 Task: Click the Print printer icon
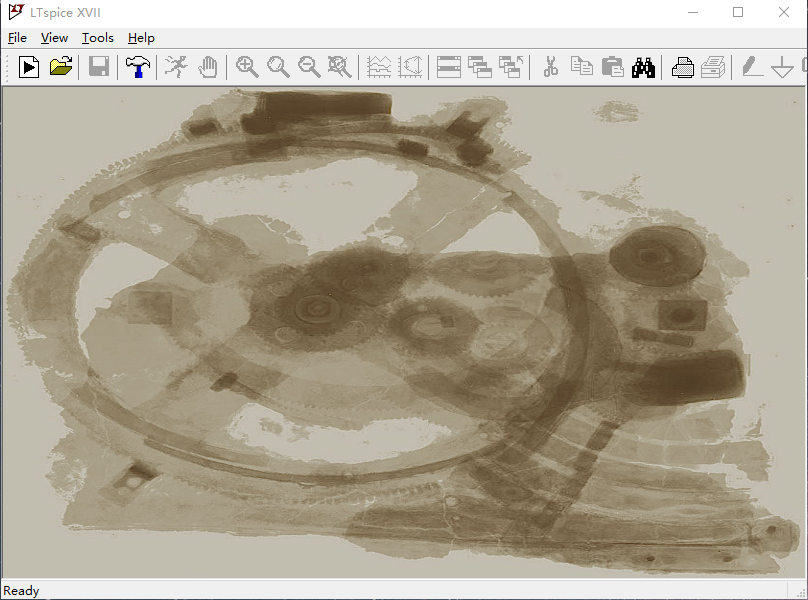pyautogui.click(x=683, y=67)
